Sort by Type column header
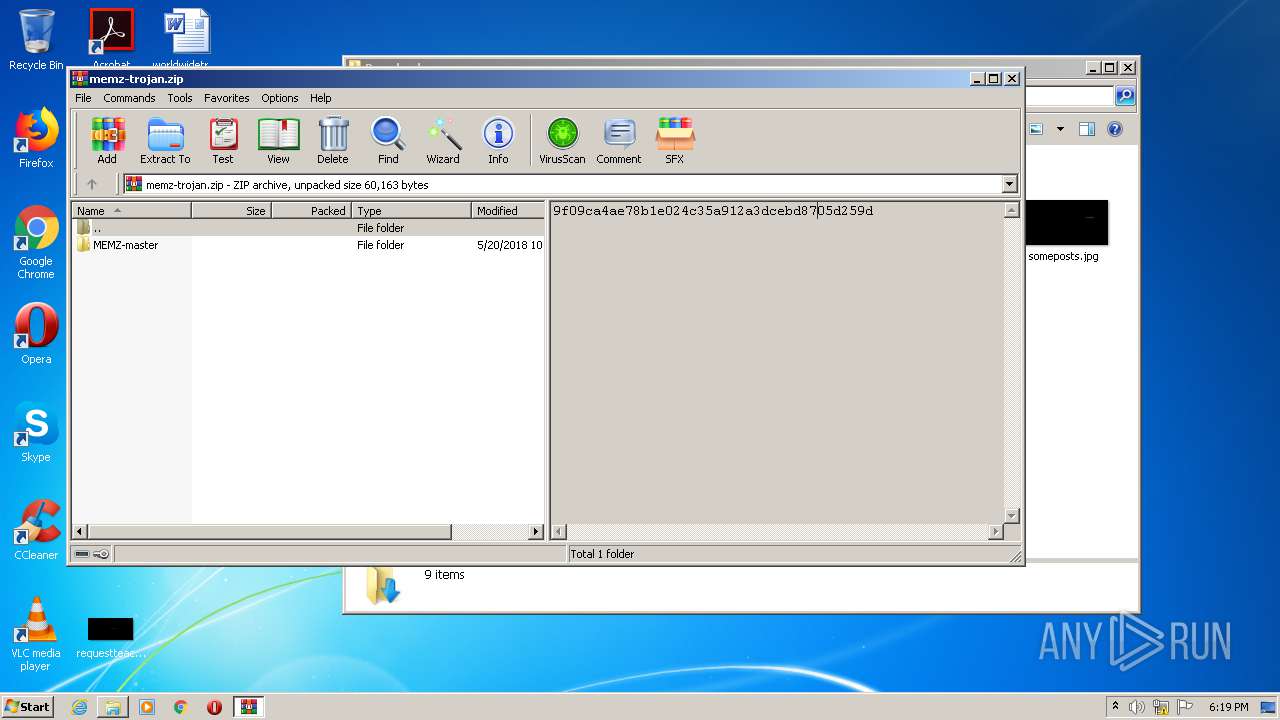 [x=411, y=211]
